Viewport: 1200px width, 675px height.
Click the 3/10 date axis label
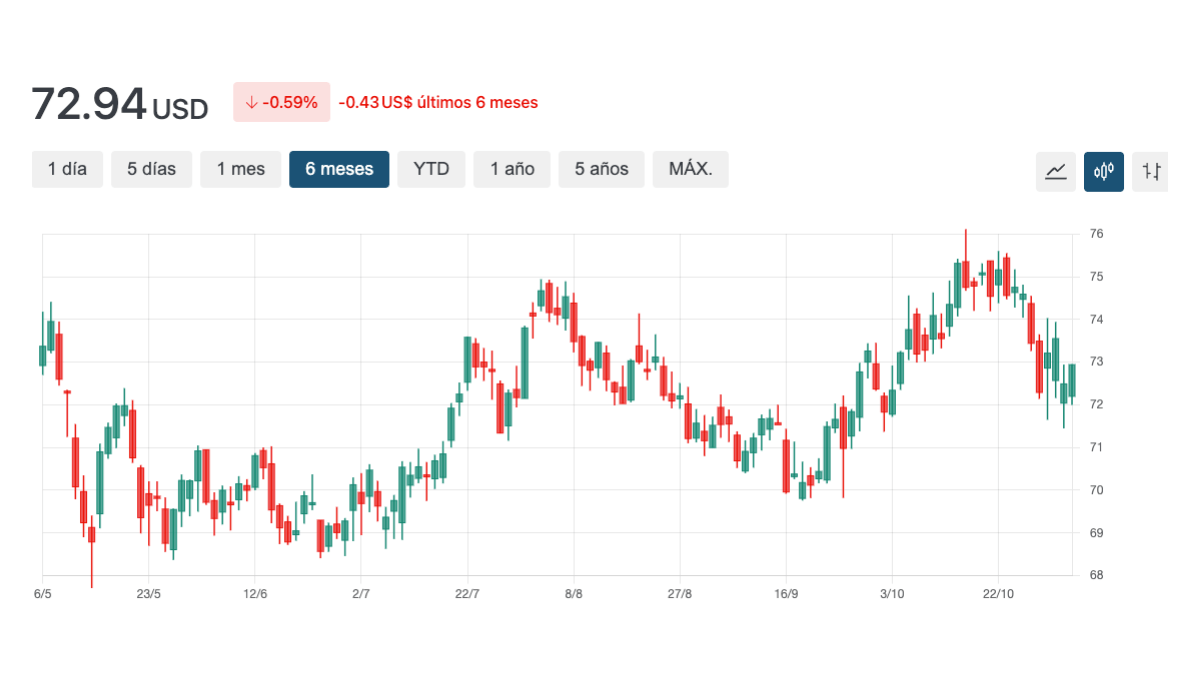[x=891, y=594]
